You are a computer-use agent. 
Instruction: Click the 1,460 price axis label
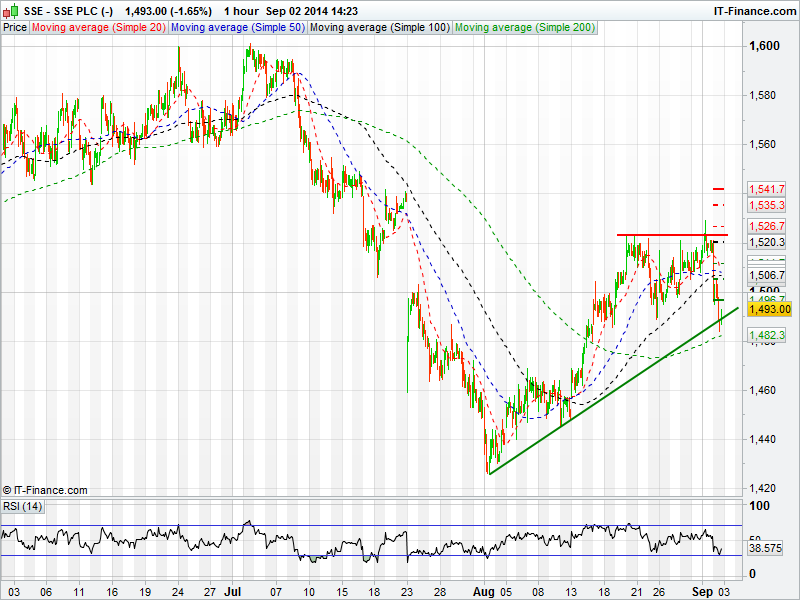(762, 390)
